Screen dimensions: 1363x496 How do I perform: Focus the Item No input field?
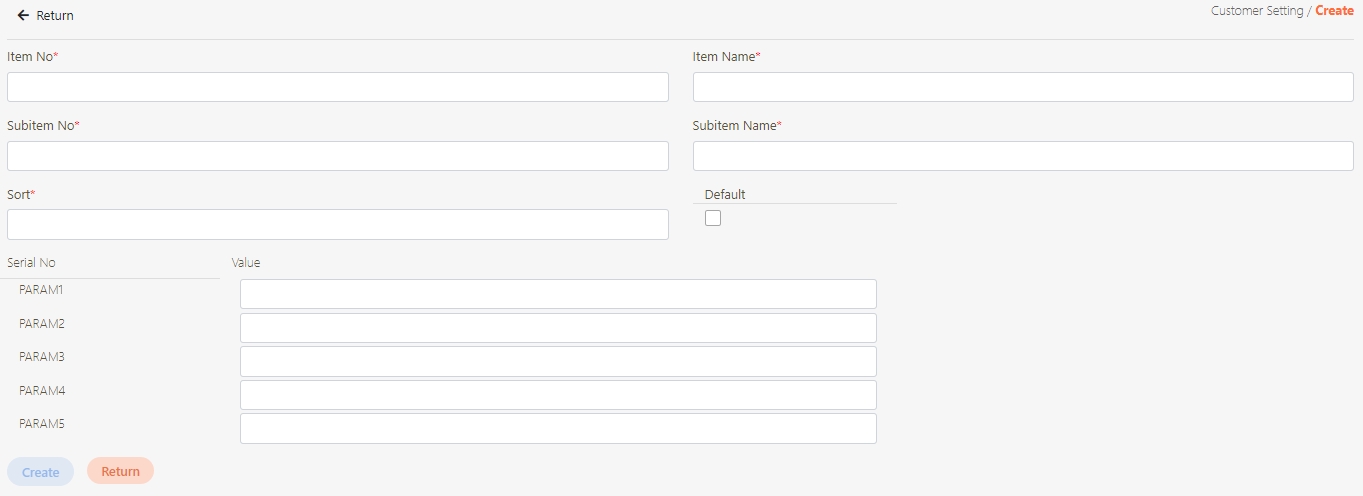tap(337, 87)
